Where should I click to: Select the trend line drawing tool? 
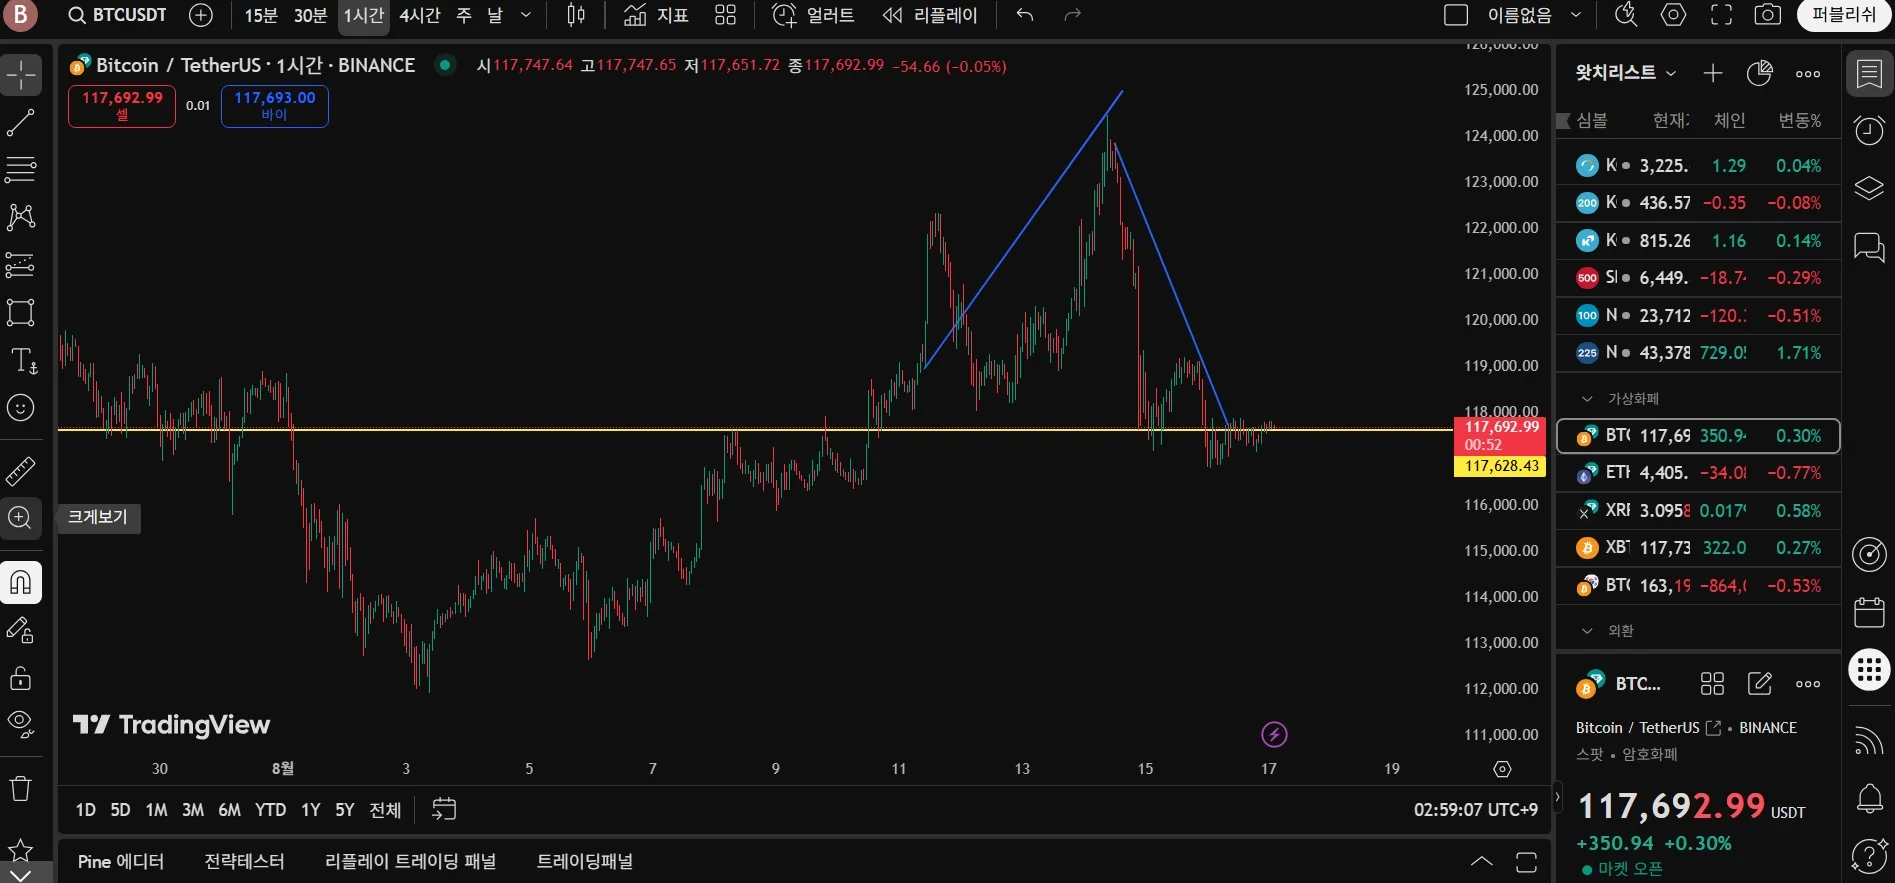point(21,123)
